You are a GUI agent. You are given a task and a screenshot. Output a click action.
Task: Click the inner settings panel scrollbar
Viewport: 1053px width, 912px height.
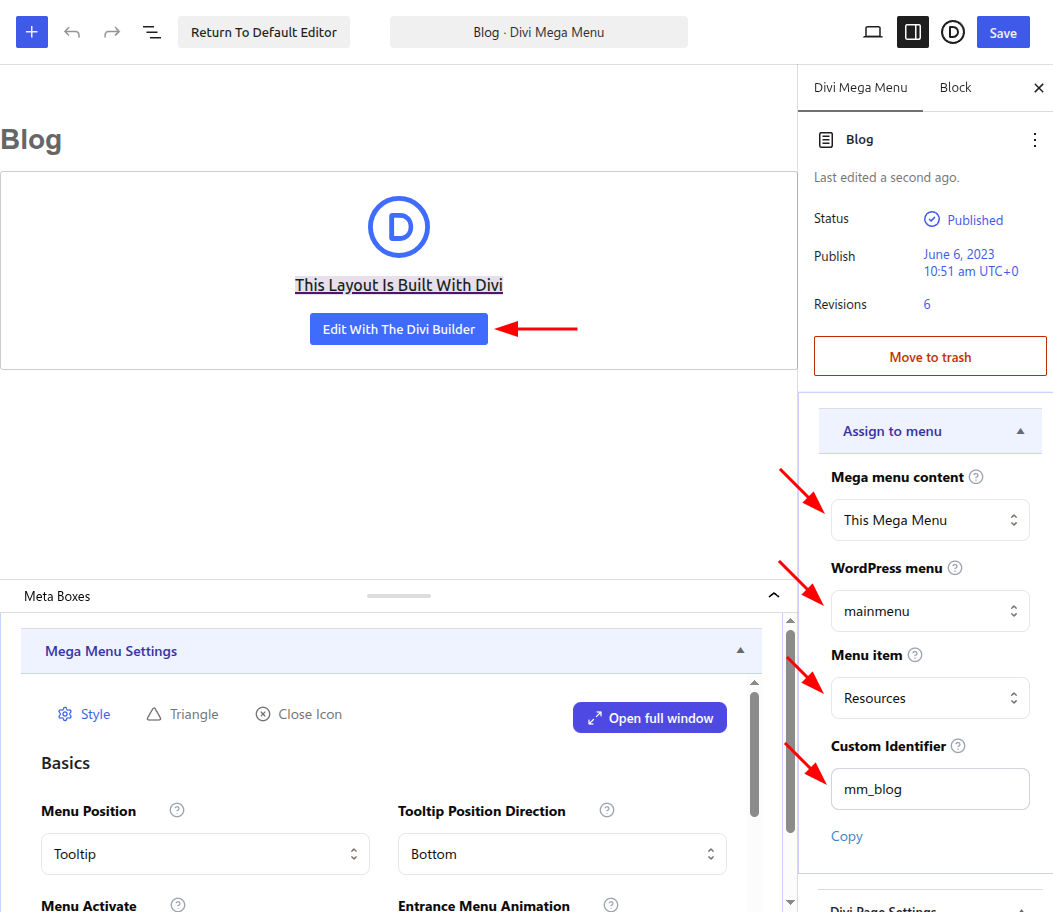[x=754, y=754]
